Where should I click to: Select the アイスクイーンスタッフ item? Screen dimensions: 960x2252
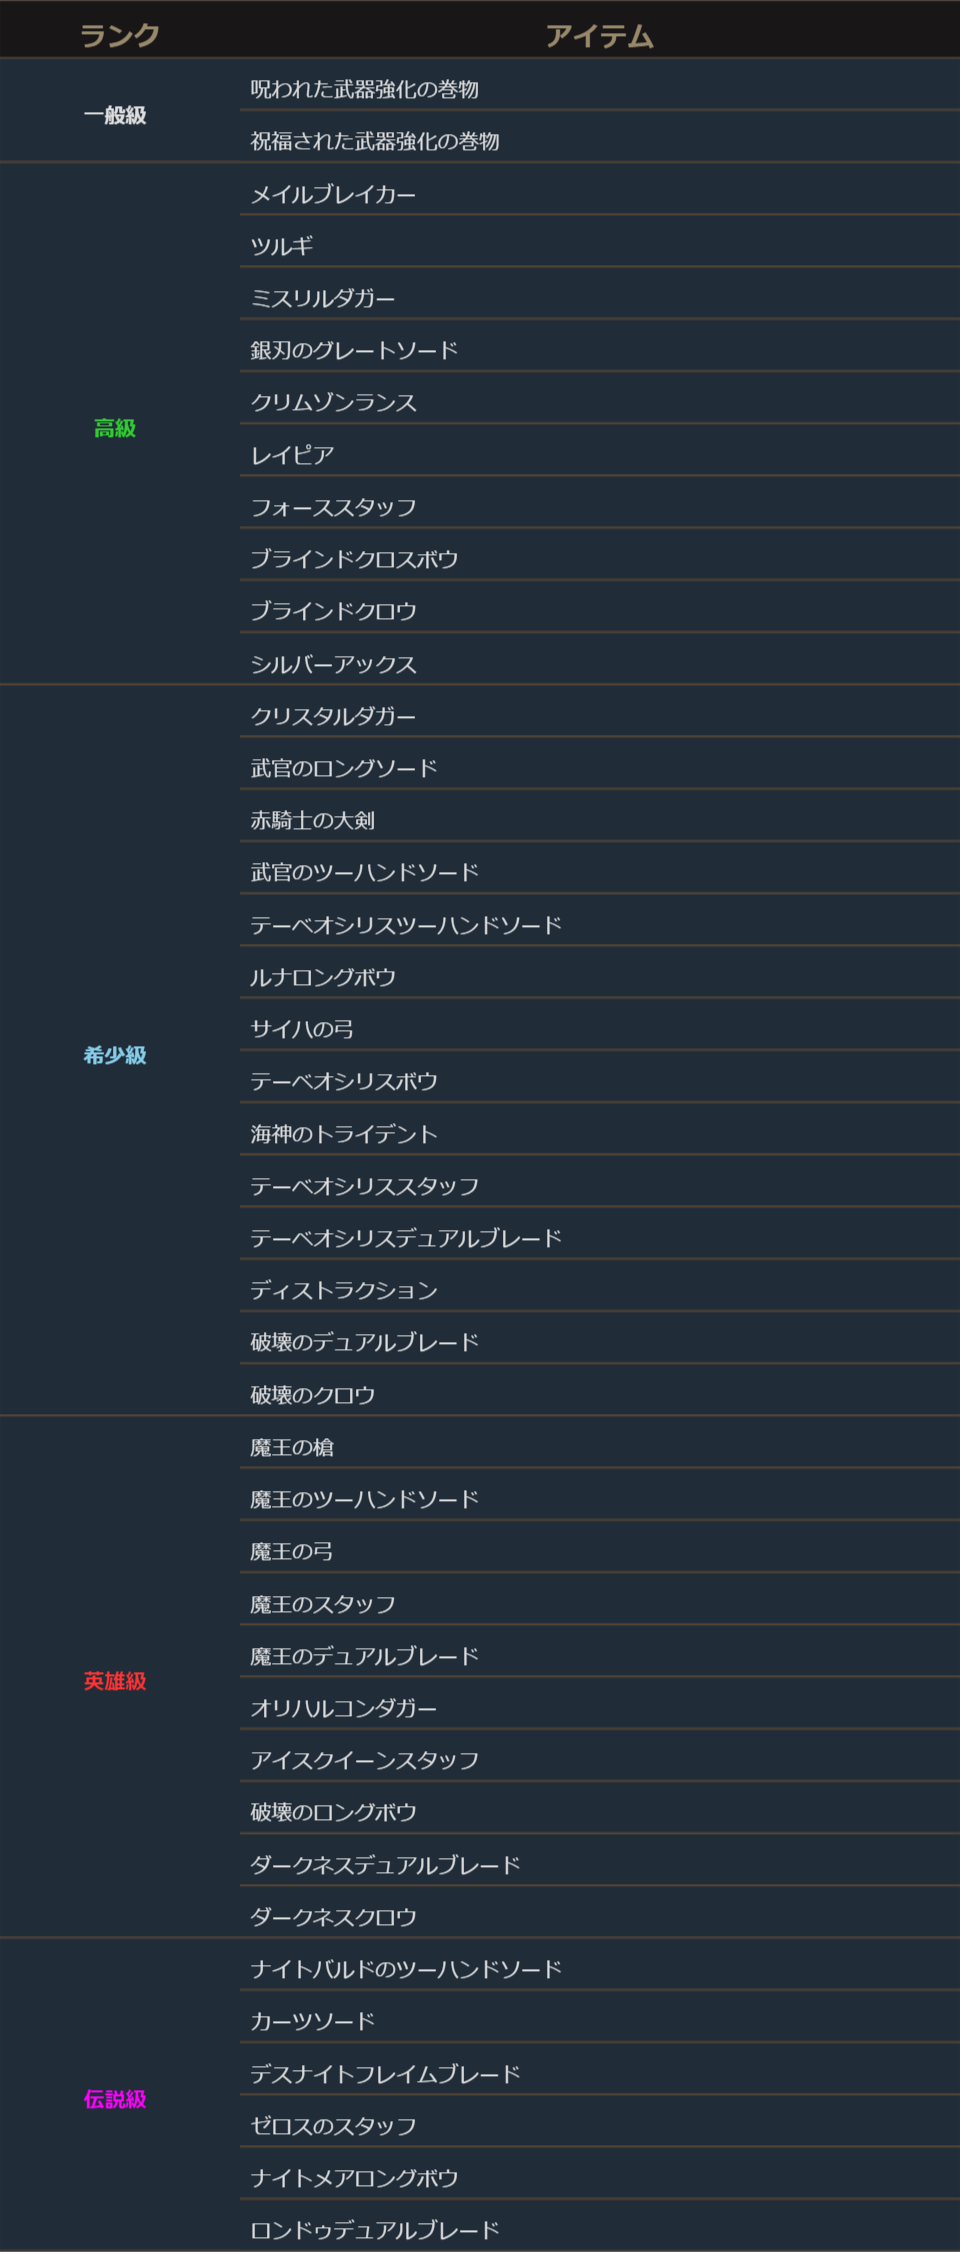pos(364,1760)
